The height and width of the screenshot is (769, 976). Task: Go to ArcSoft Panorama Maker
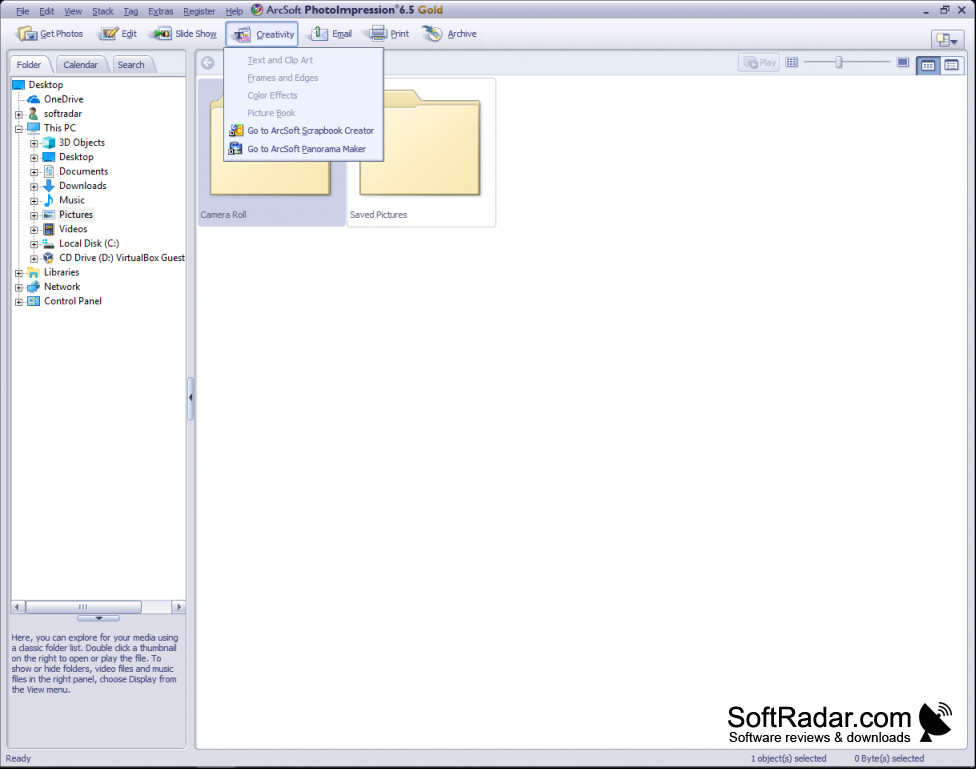[x=303, y=149]
